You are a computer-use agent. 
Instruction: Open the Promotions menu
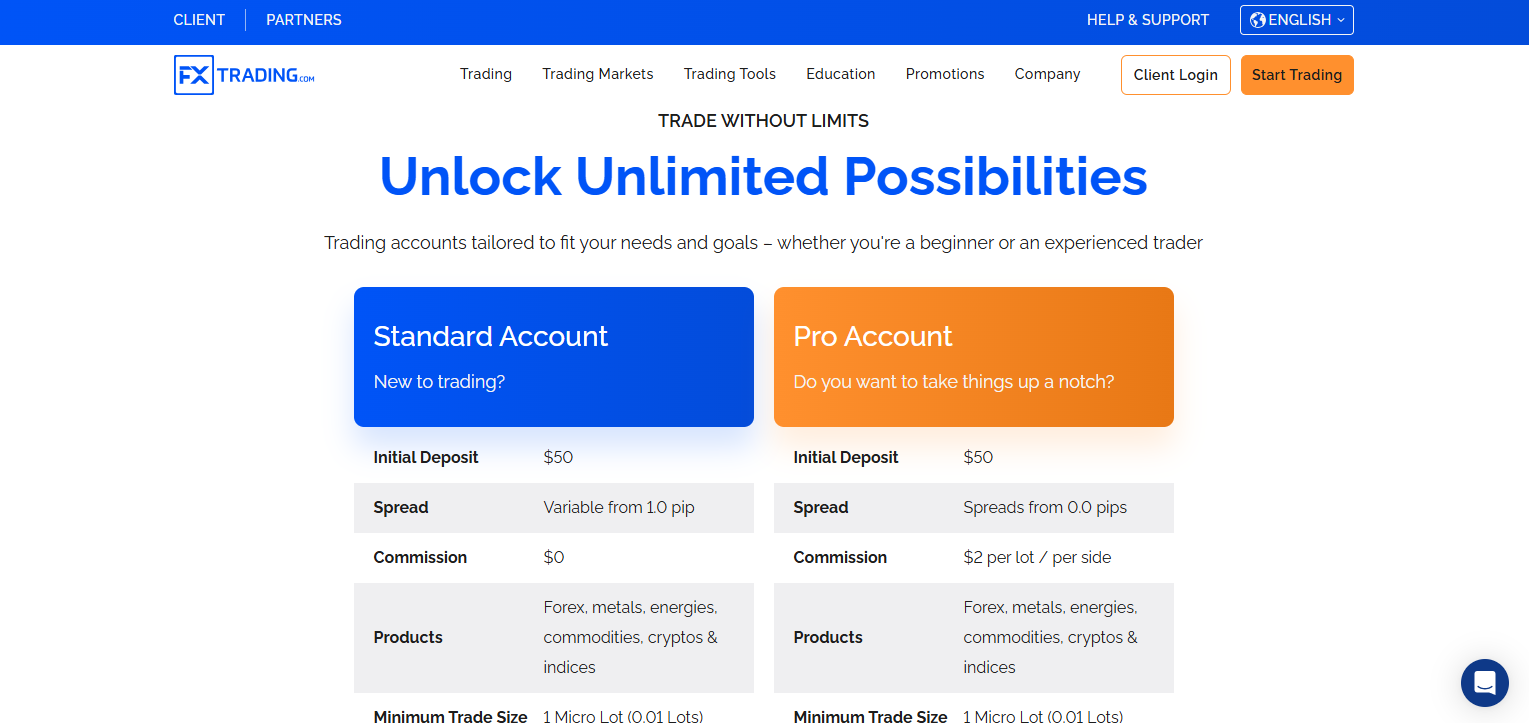(945, 74)
